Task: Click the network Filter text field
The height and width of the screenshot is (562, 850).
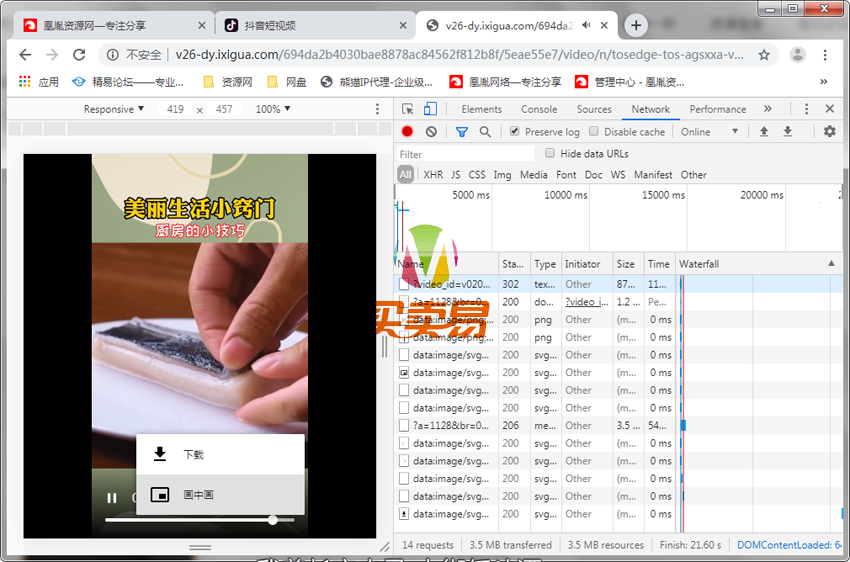Action: 465,154
